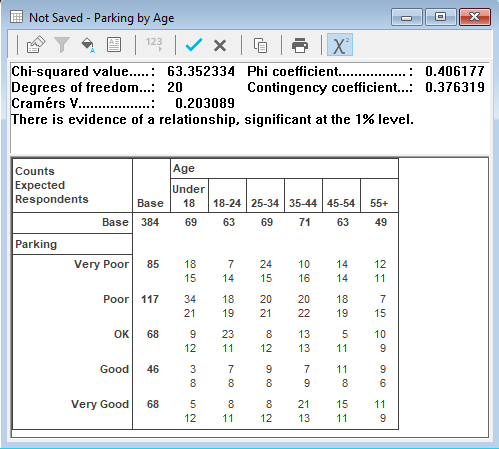Select the Age column group header
499x449 pixels.
tap(284, 169)
